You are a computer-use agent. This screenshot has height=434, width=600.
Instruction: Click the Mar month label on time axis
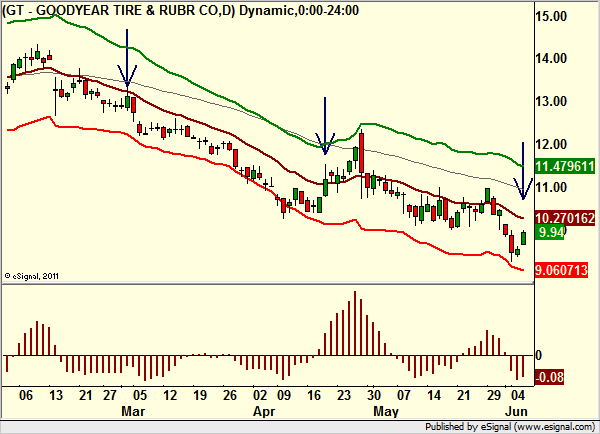[x=133, y=411]
